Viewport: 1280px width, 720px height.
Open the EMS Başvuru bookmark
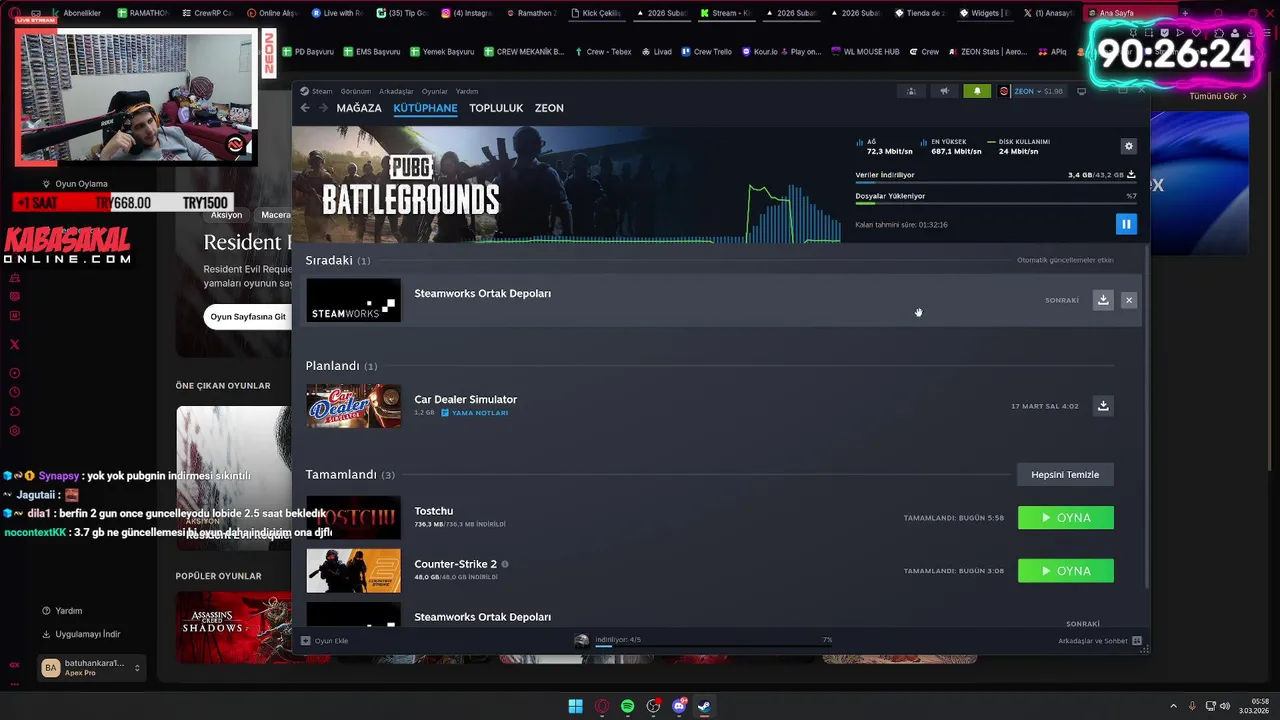pos(372,52)
